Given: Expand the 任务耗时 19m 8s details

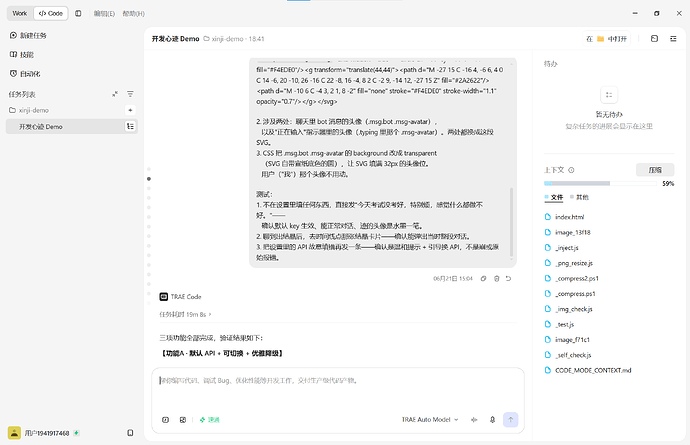Looking at the screenshot, I should (185, 314).
